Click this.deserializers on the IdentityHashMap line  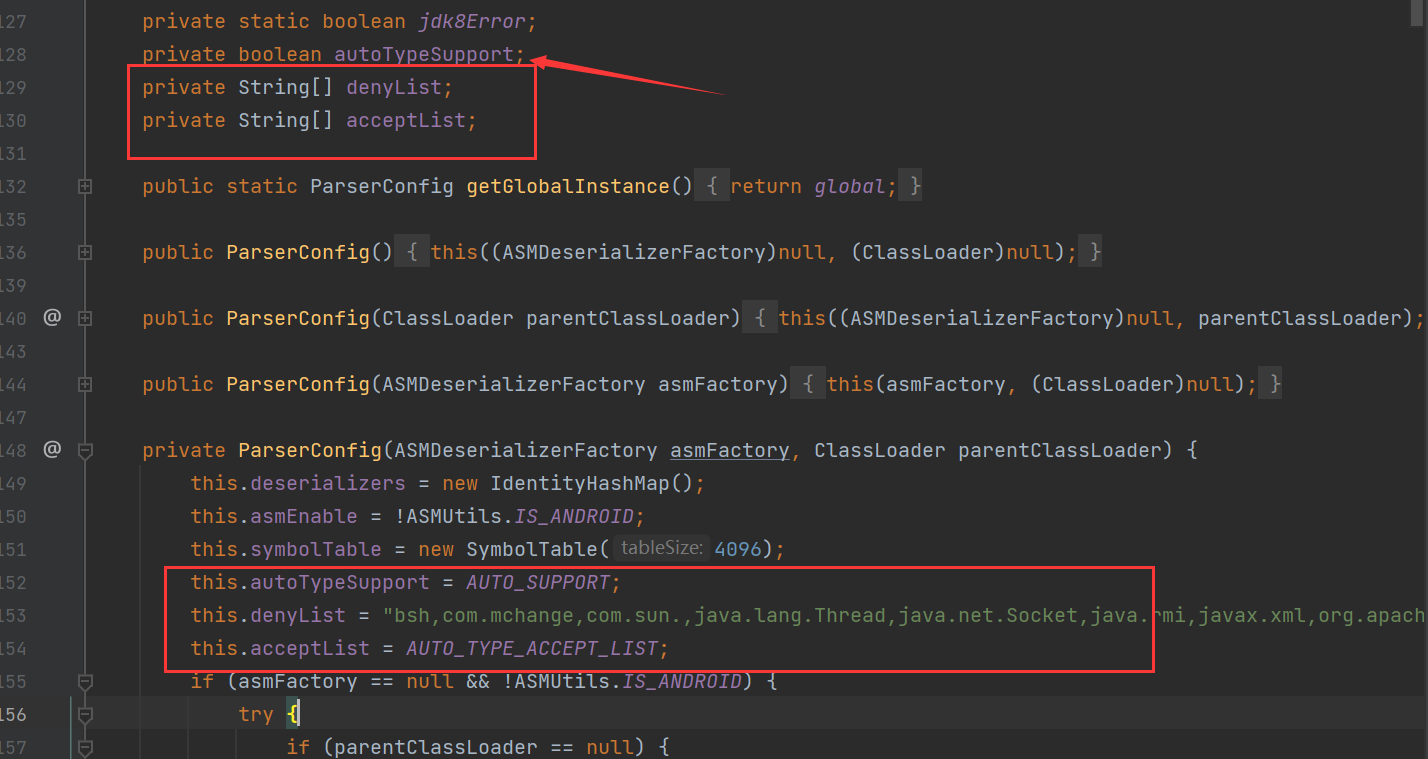click(x=298, y=483)
